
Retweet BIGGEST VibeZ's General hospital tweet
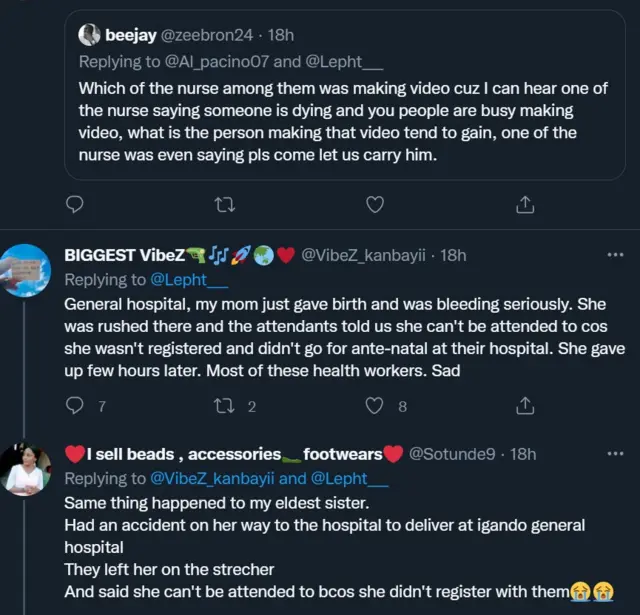[x=225, y=406]
